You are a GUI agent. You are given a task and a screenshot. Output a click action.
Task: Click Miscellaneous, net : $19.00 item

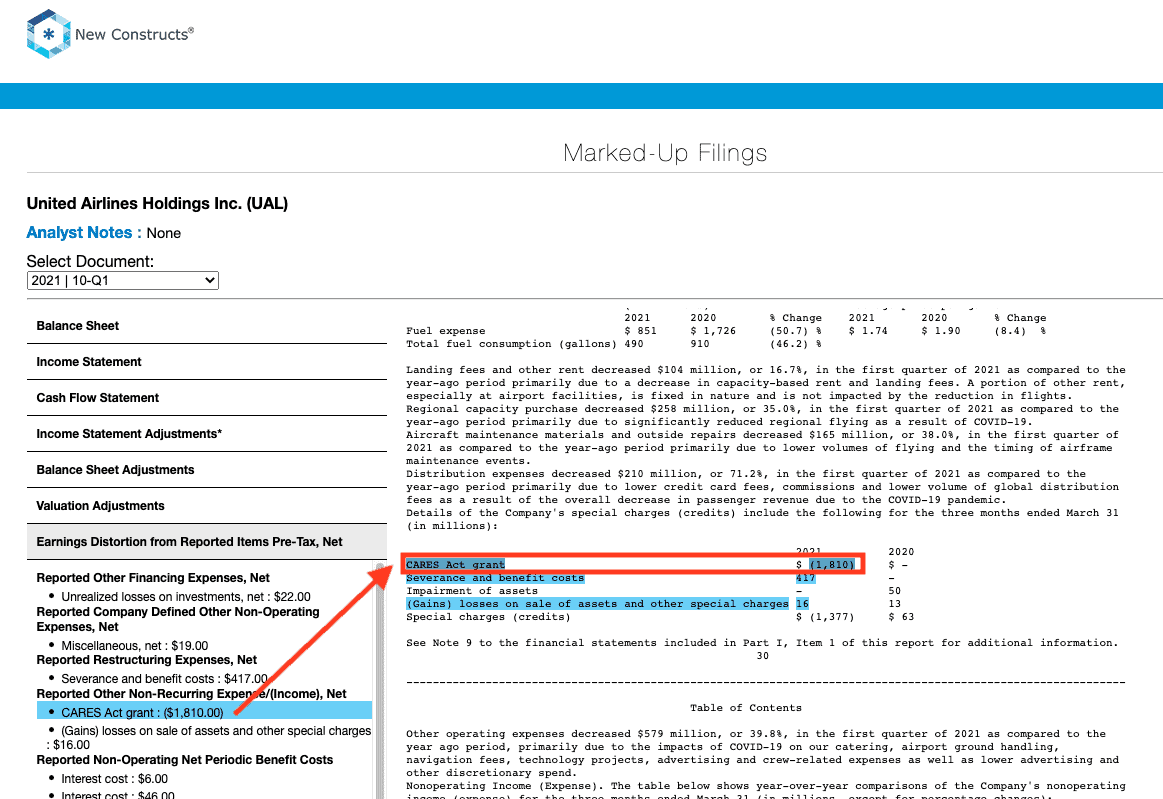(x=134, y=645)
